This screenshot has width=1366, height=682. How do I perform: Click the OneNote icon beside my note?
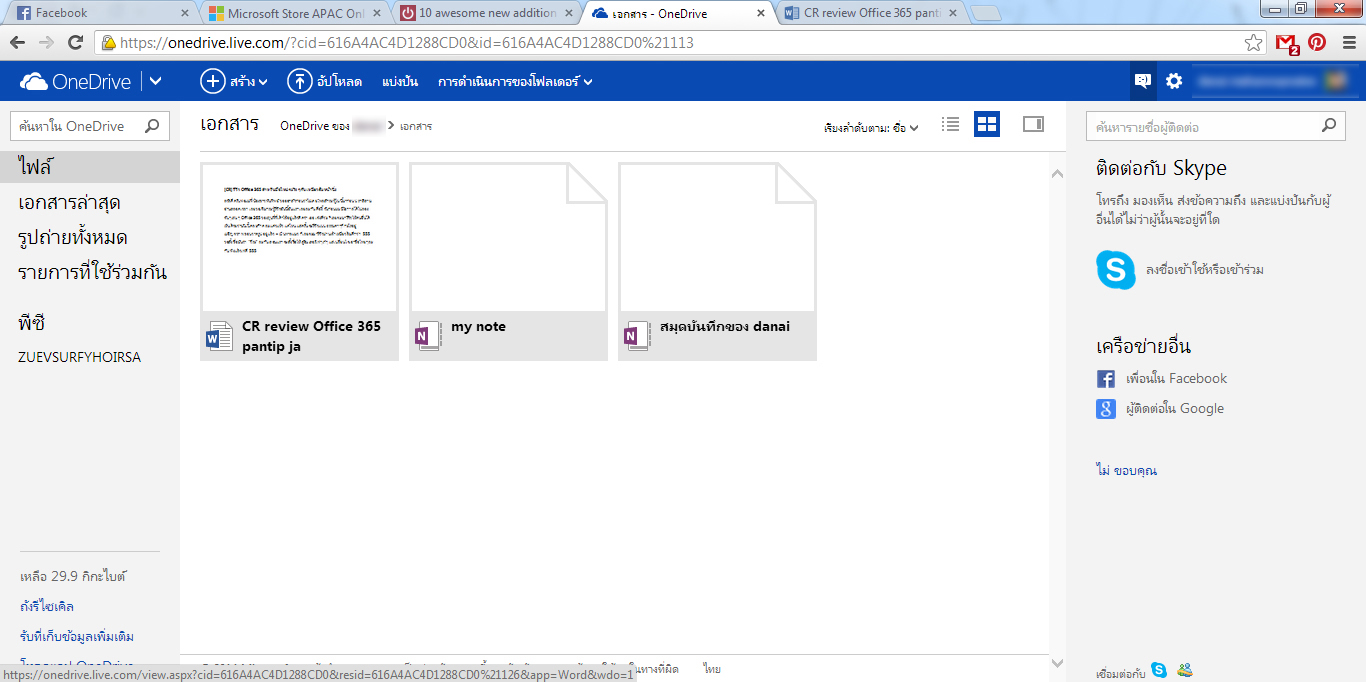coord(428,337)
